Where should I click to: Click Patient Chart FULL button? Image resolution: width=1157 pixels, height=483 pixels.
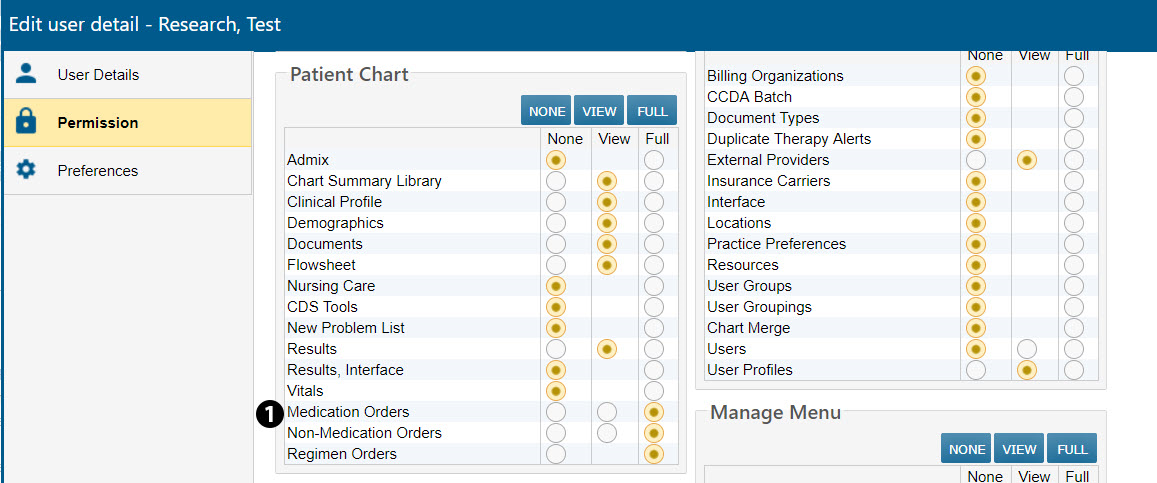pos(652,111)
